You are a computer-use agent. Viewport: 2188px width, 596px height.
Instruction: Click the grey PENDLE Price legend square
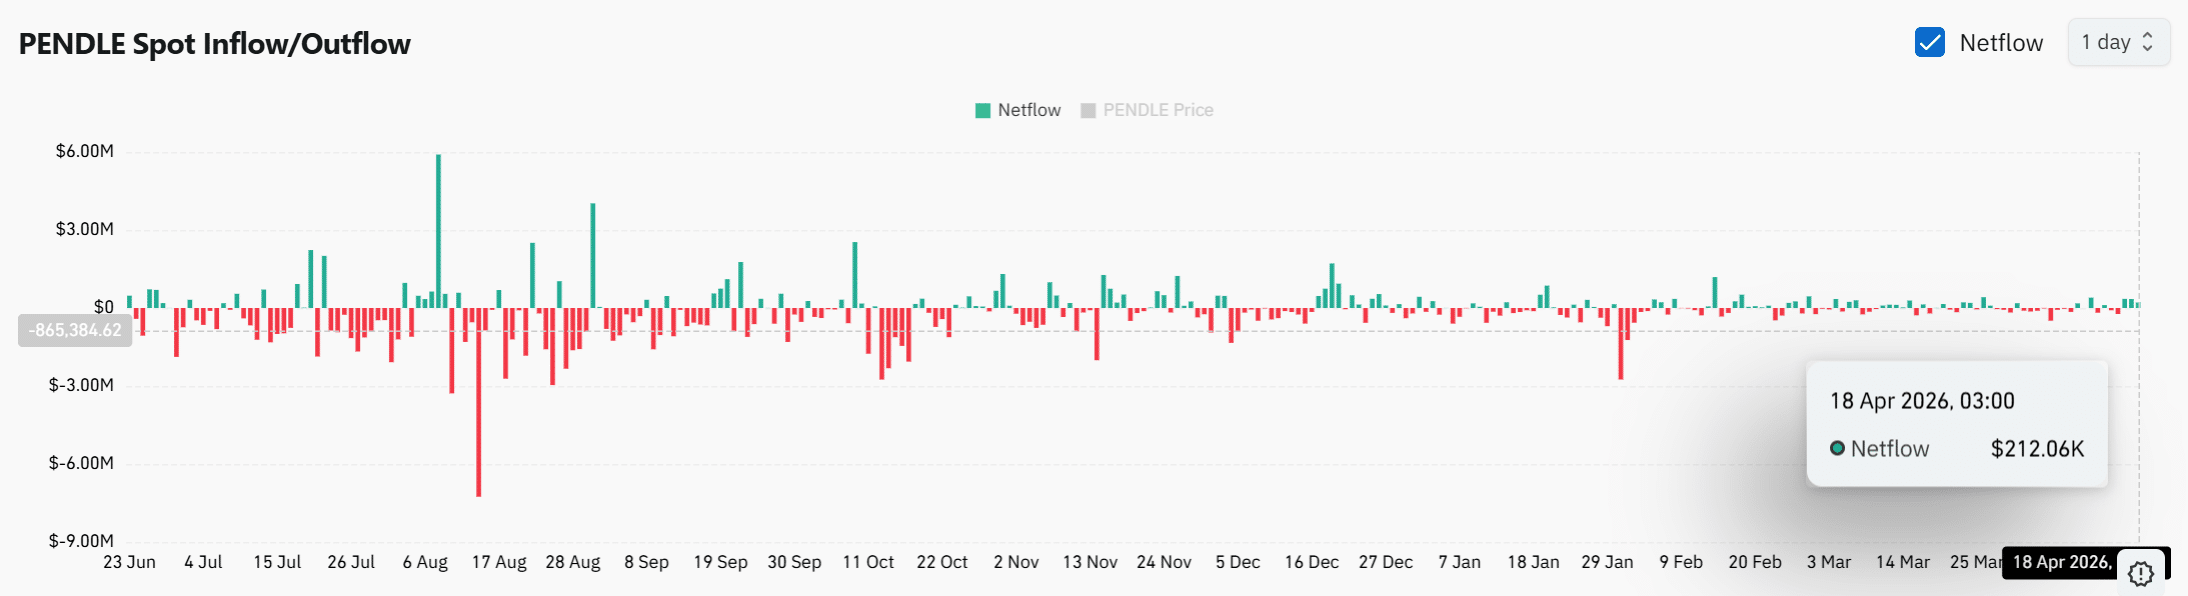point(1088,110)
